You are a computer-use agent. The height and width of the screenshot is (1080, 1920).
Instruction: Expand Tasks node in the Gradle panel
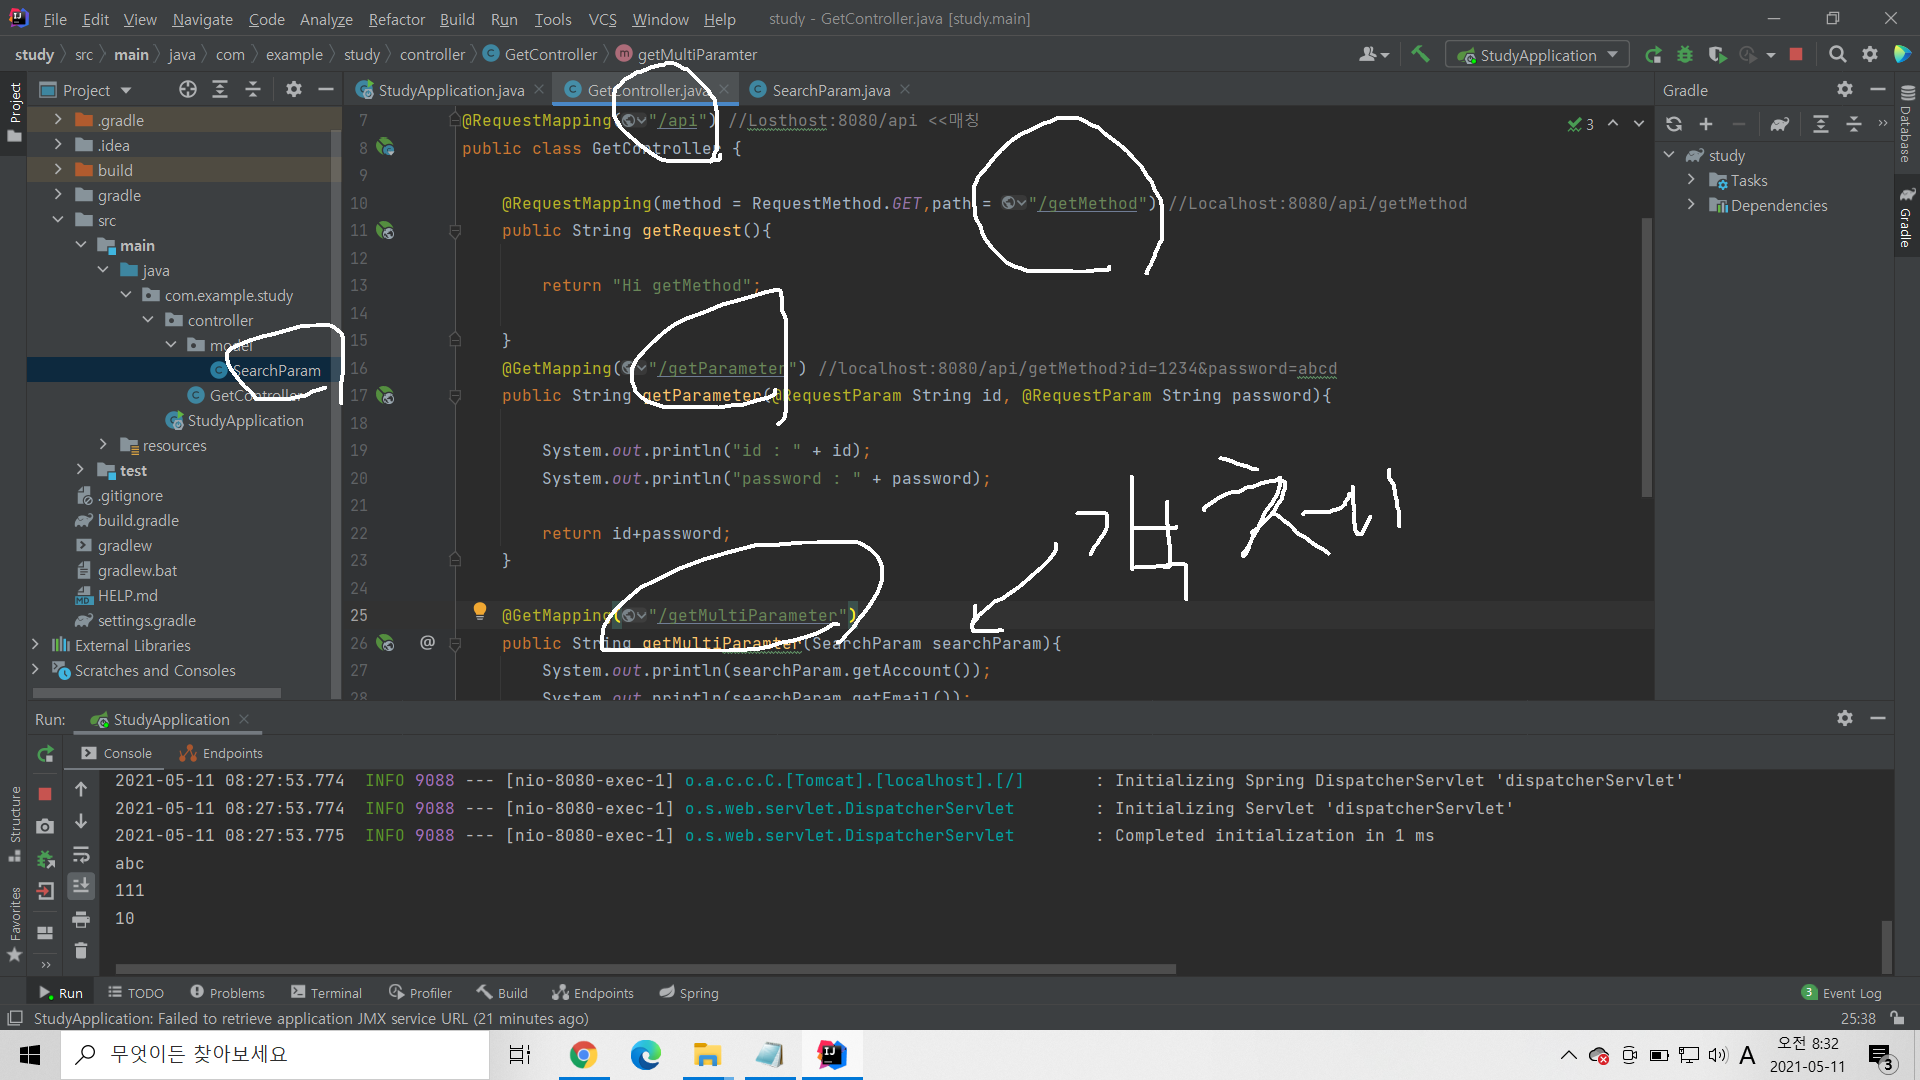pos(1691,180)
